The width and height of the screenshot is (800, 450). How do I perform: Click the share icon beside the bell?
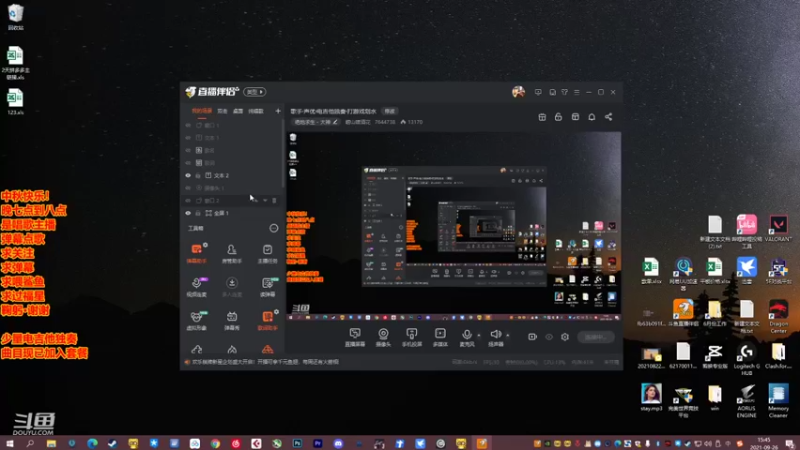[609, 117]
